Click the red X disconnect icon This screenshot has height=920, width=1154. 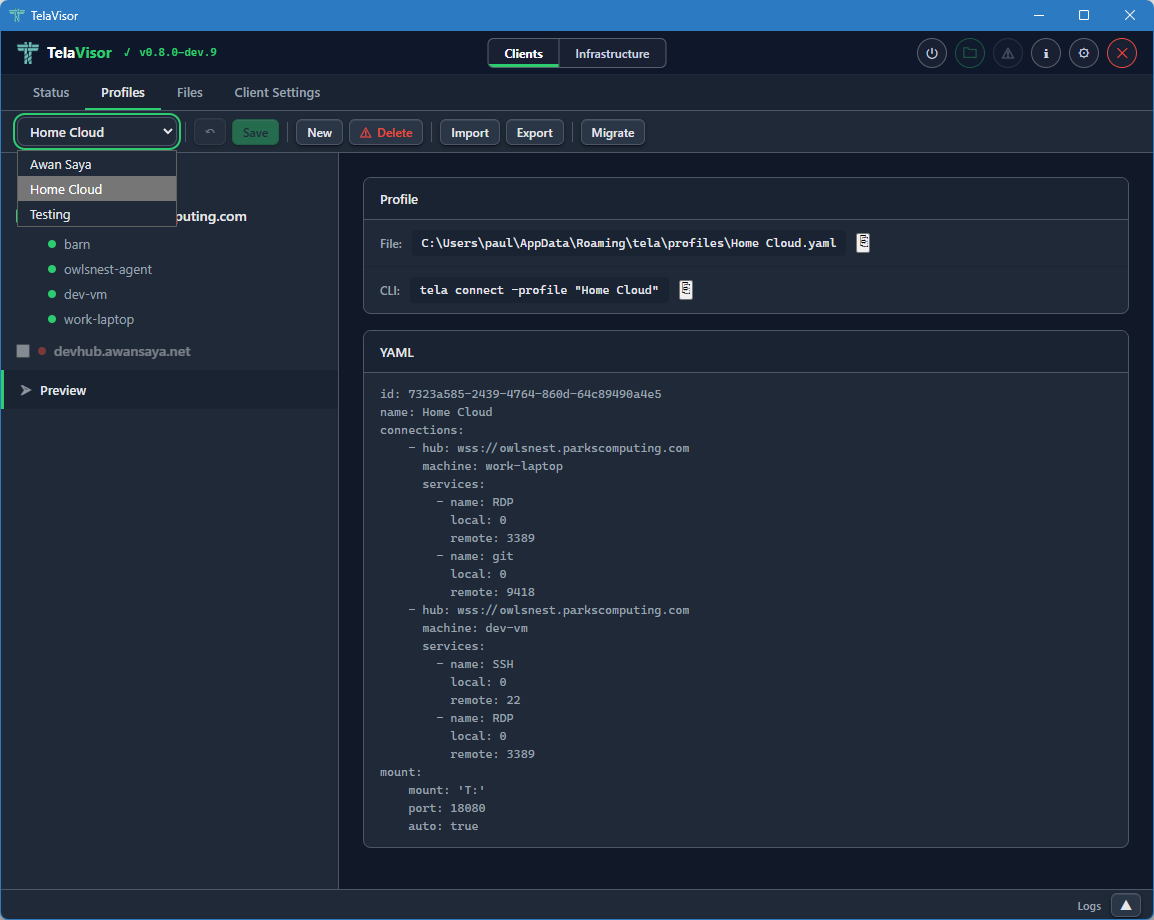(x=1121, y=53)
